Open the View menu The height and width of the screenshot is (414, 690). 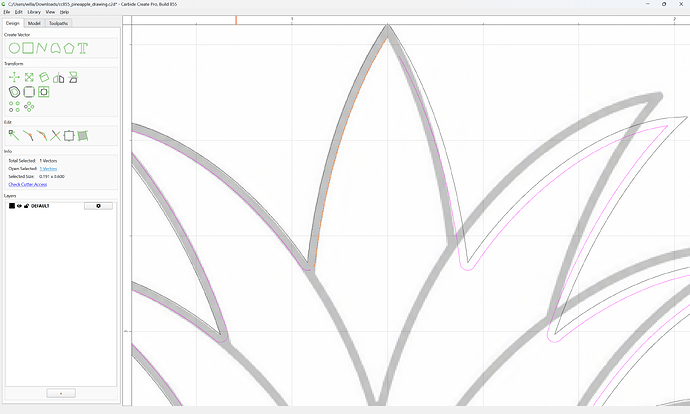pos(50,12)
